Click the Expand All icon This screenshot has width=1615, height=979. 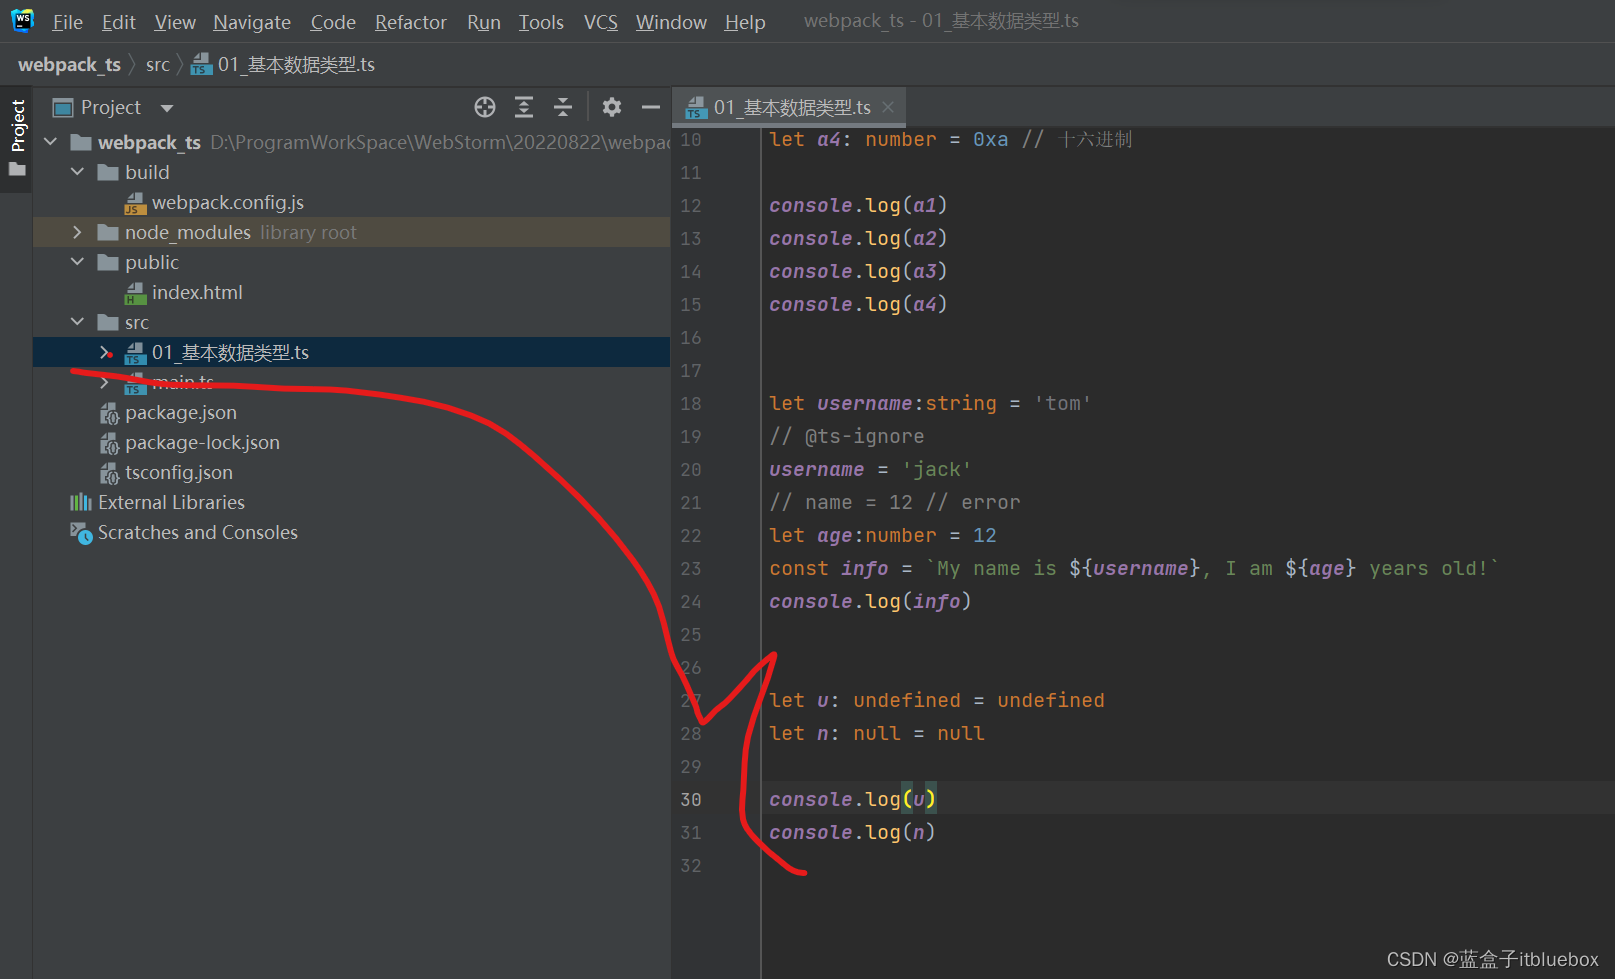(524, 107)
